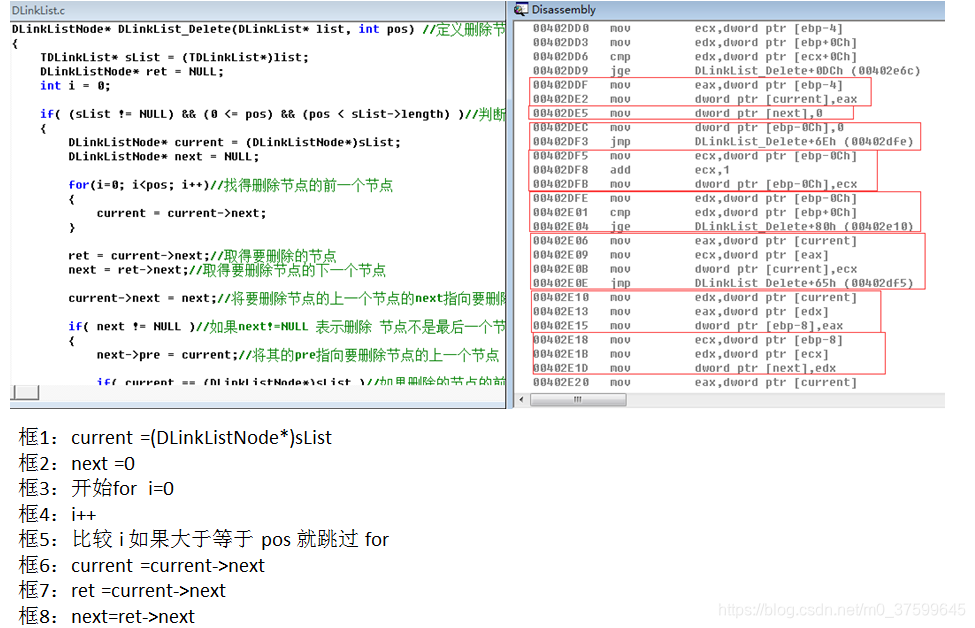Select the DLinkList.c source window title

point(38,11)
